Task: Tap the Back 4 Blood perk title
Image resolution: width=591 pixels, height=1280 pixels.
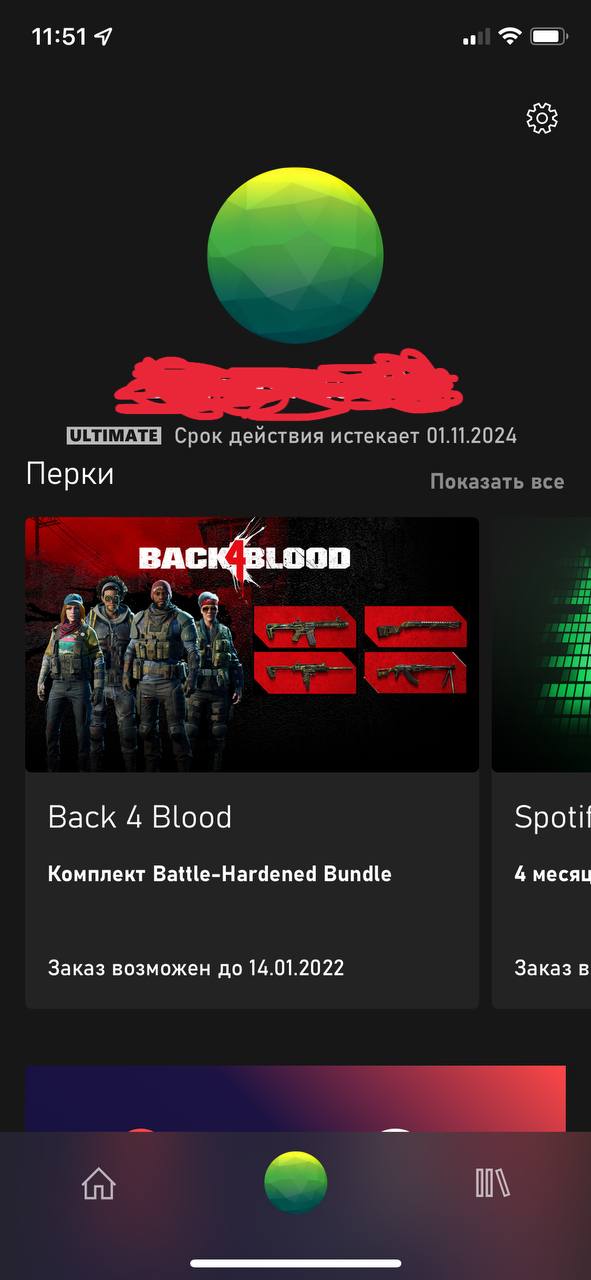Action: [140, 817]
